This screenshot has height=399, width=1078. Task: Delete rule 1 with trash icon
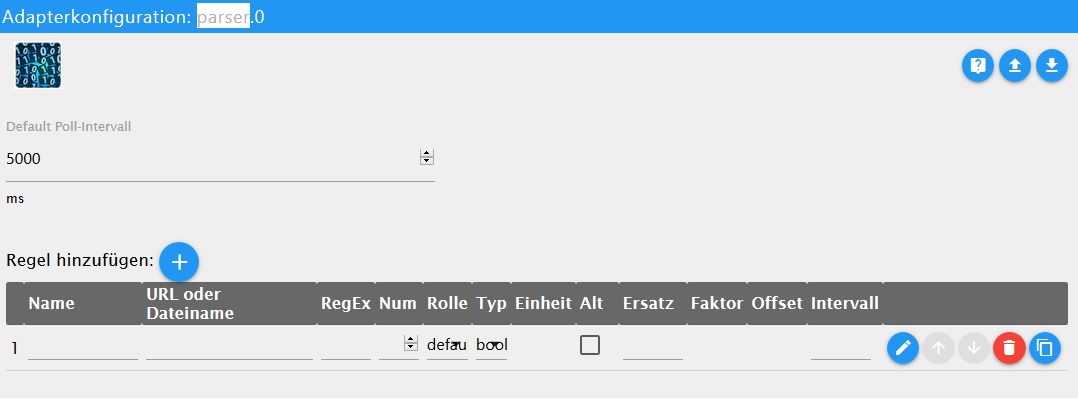[x=1009, y=348]
